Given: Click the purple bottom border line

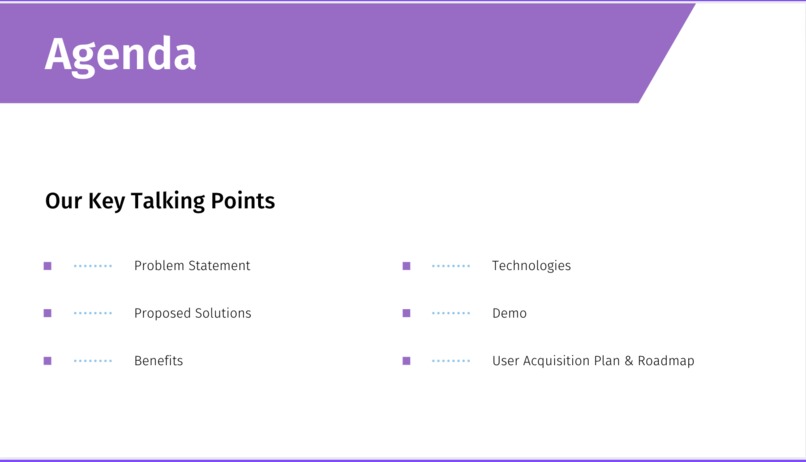Looking at the screenshot, I should [x=403, y=460].
